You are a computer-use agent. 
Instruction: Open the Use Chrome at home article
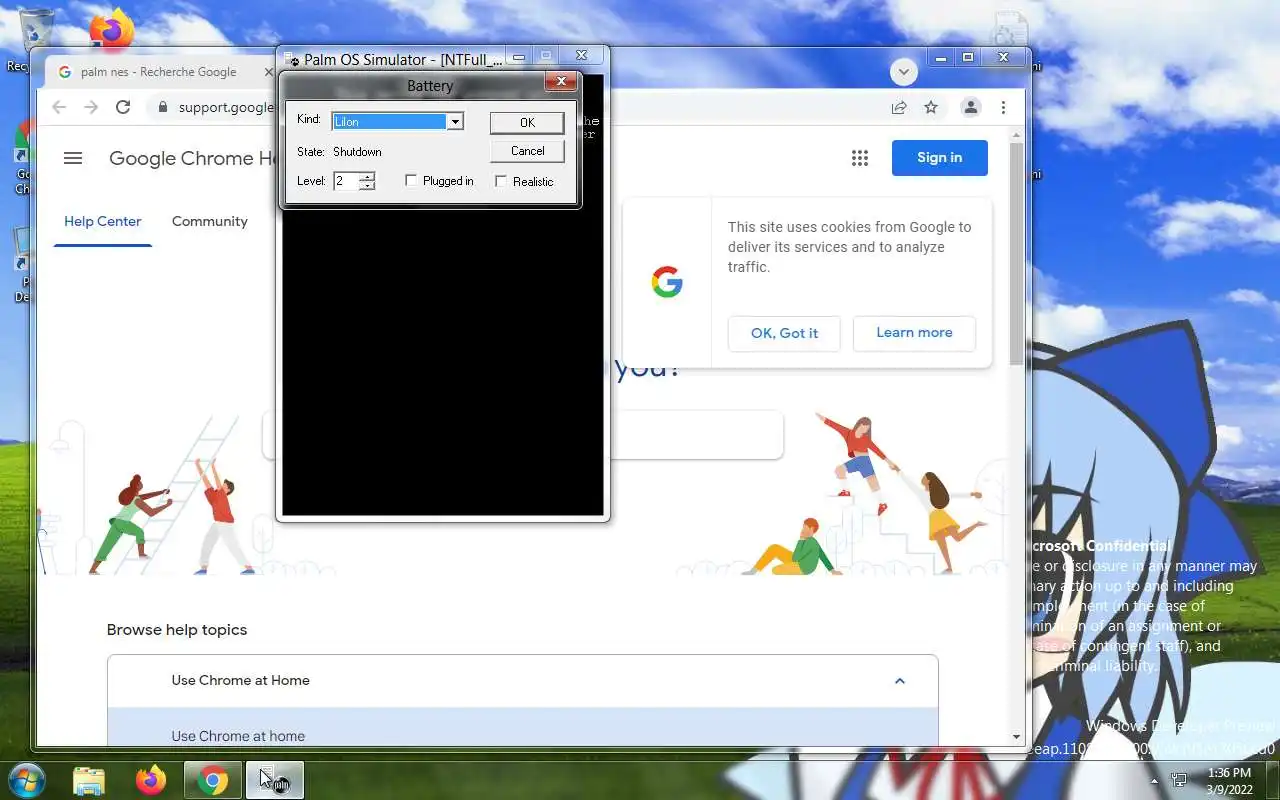238,736
